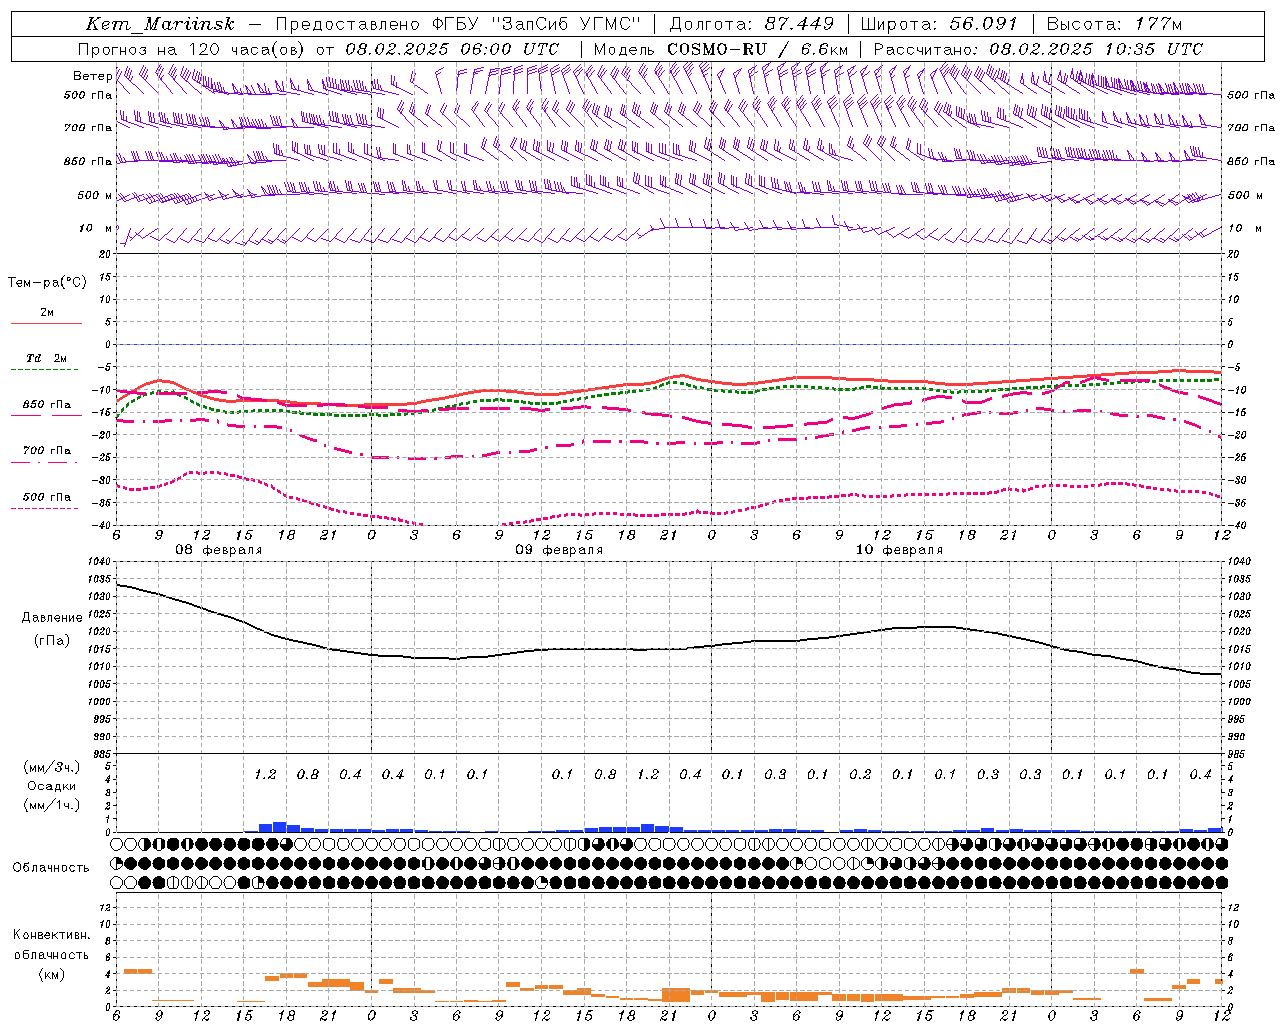Click '500 гПа' entry in temperature legend
1280x1024 pixels.
point(47,497)
